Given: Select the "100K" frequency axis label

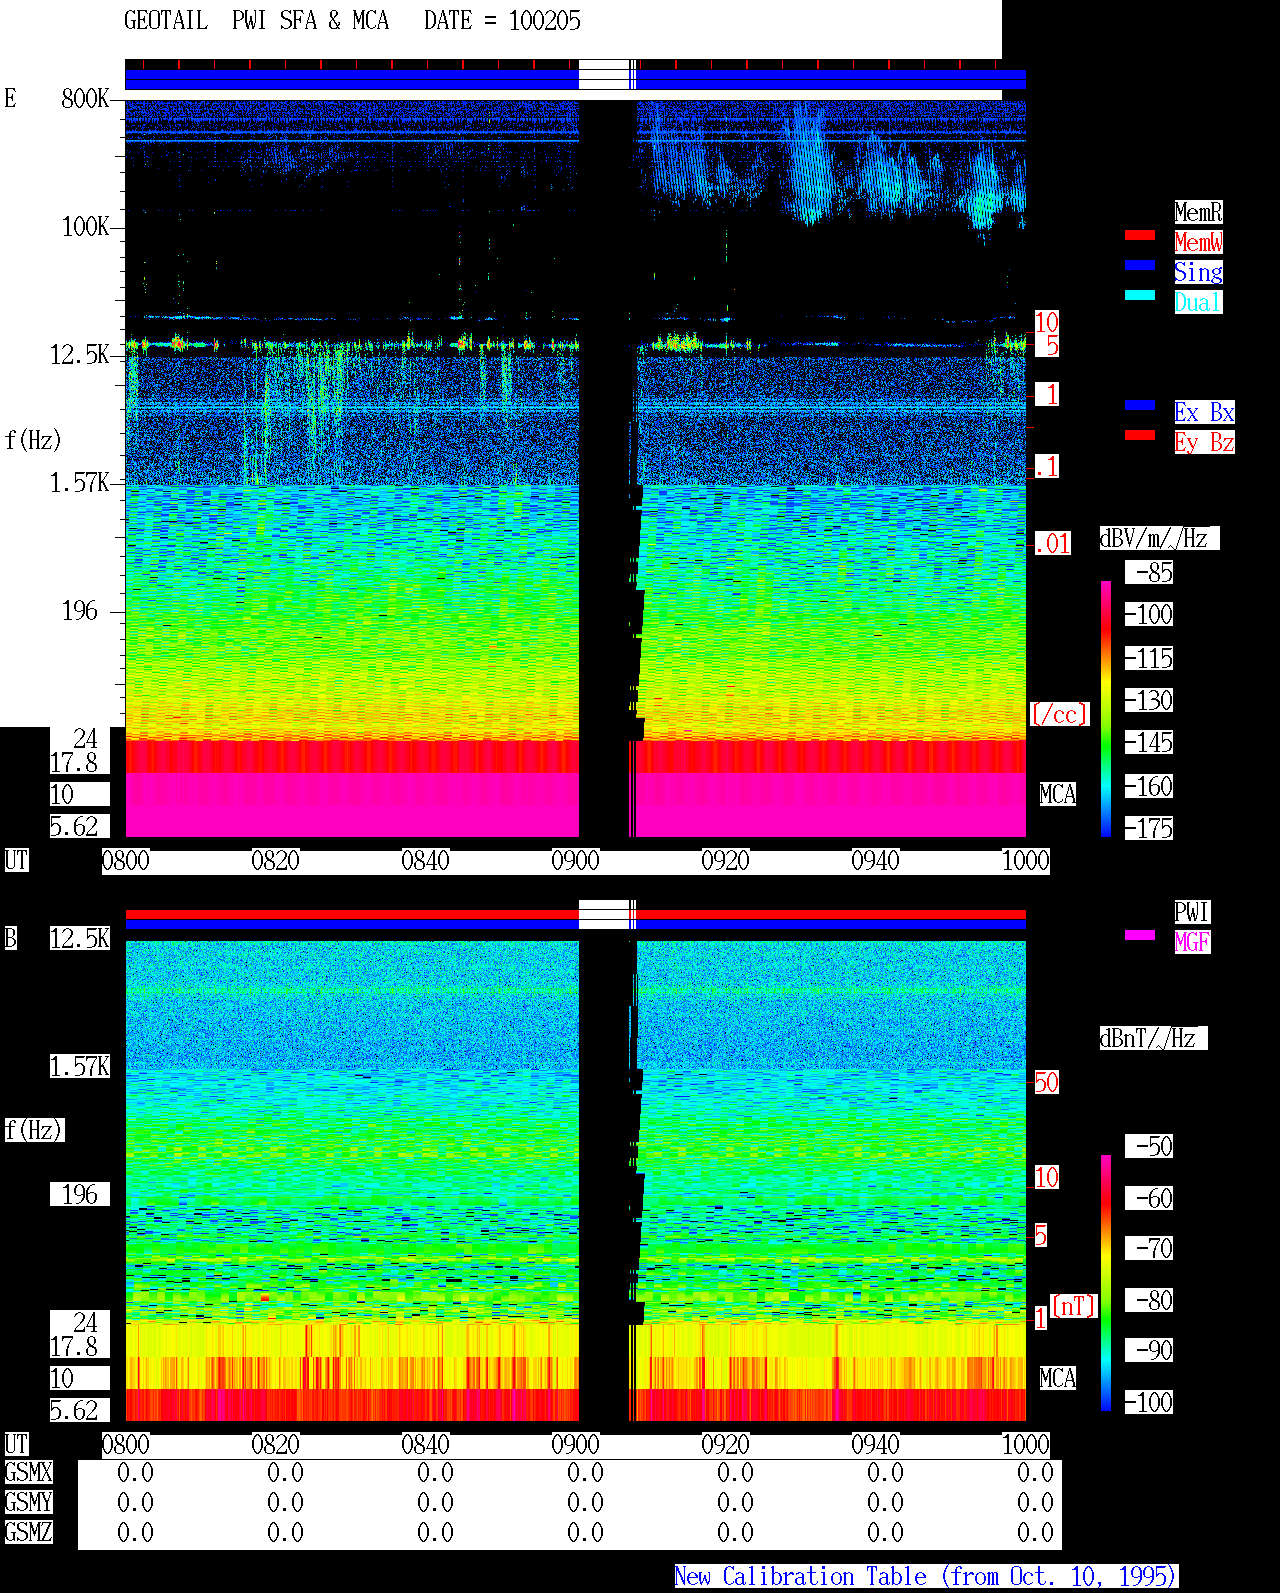Looking at the screenshot, I should point(86,226).
